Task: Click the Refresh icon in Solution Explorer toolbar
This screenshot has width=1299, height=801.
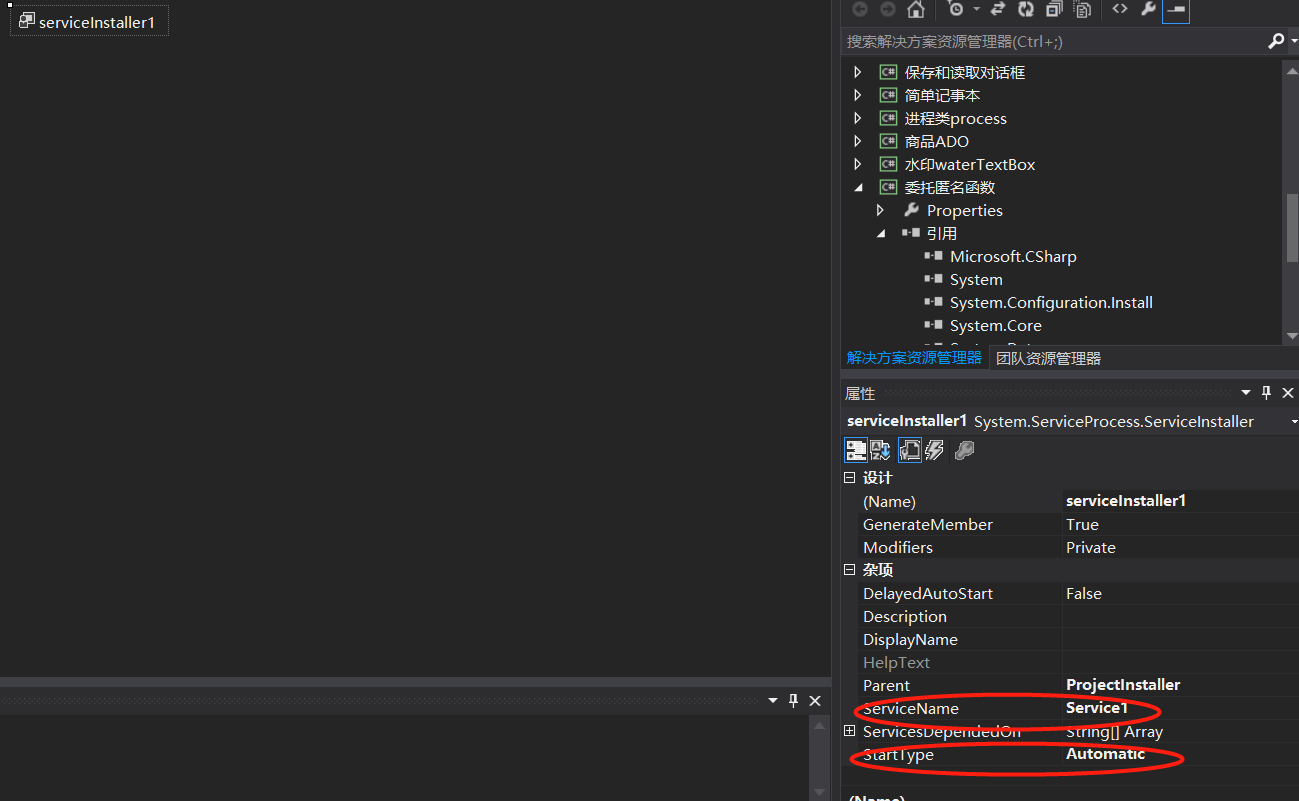Action: click(1025, 11)
